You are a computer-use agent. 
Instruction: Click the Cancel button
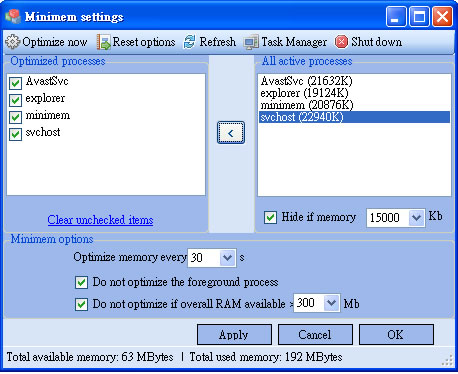tap(315, 335)
